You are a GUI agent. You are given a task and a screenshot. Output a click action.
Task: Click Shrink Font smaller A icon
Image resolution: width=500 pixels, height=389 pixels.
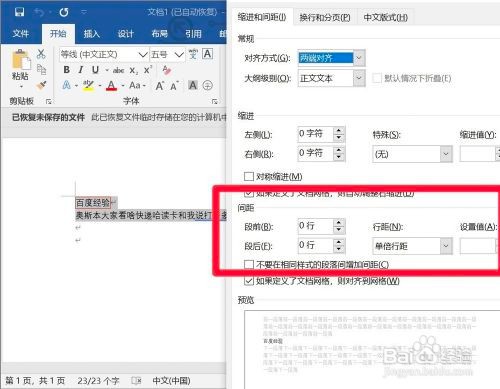coord(174,86)
